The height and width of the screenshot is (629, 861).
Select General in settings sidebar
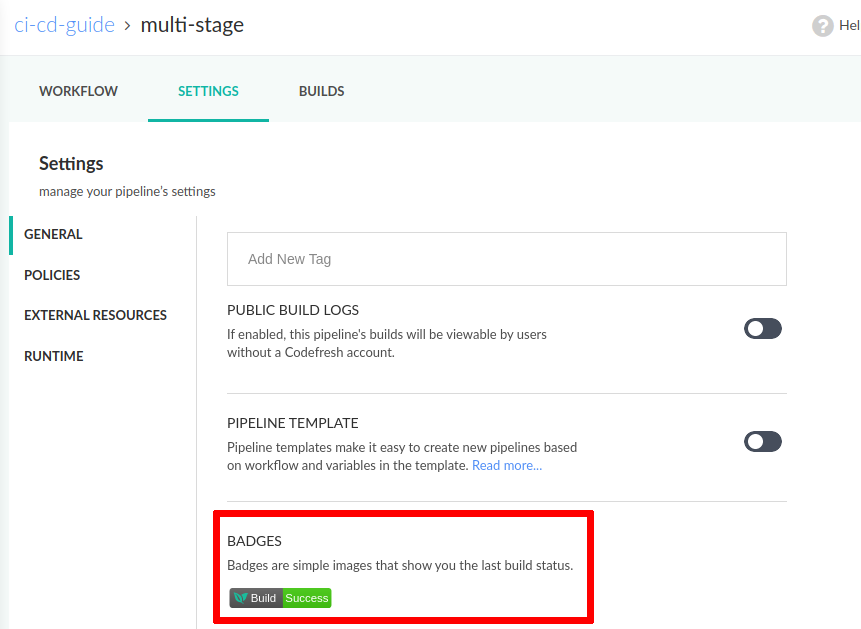click(53, 234)
